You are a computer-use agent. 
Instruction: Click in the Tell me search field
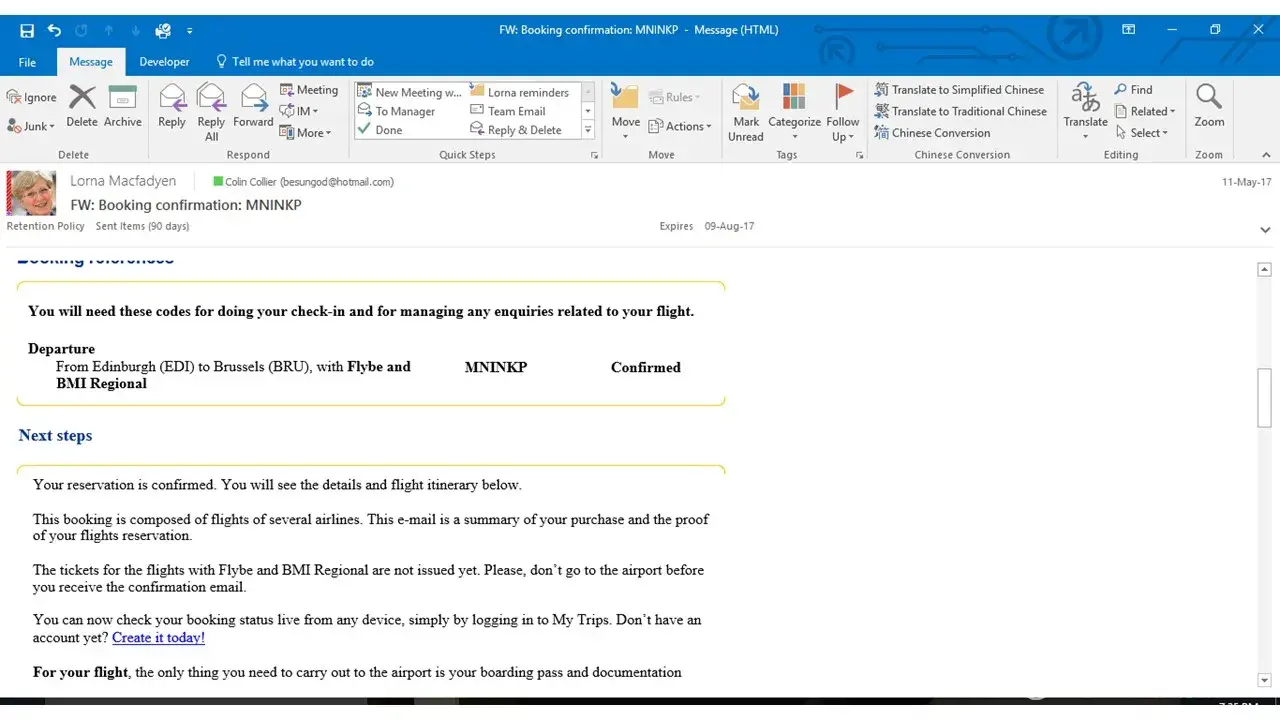302,62
